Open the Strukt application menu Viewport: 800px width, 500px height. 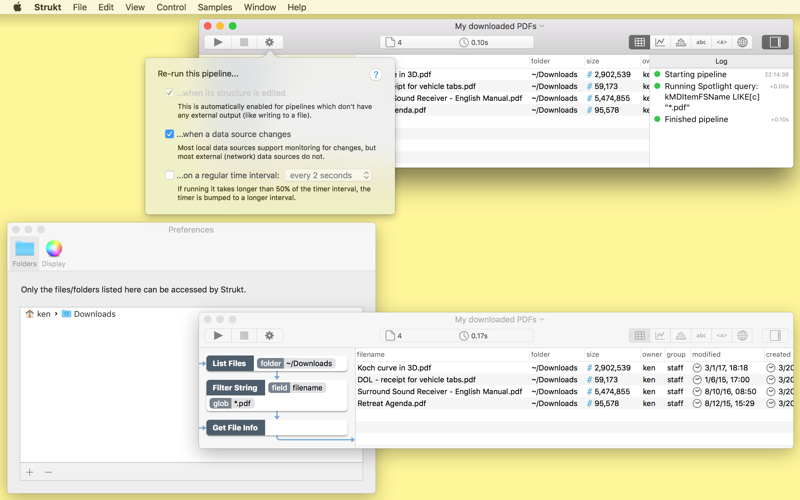click(47, 7)
